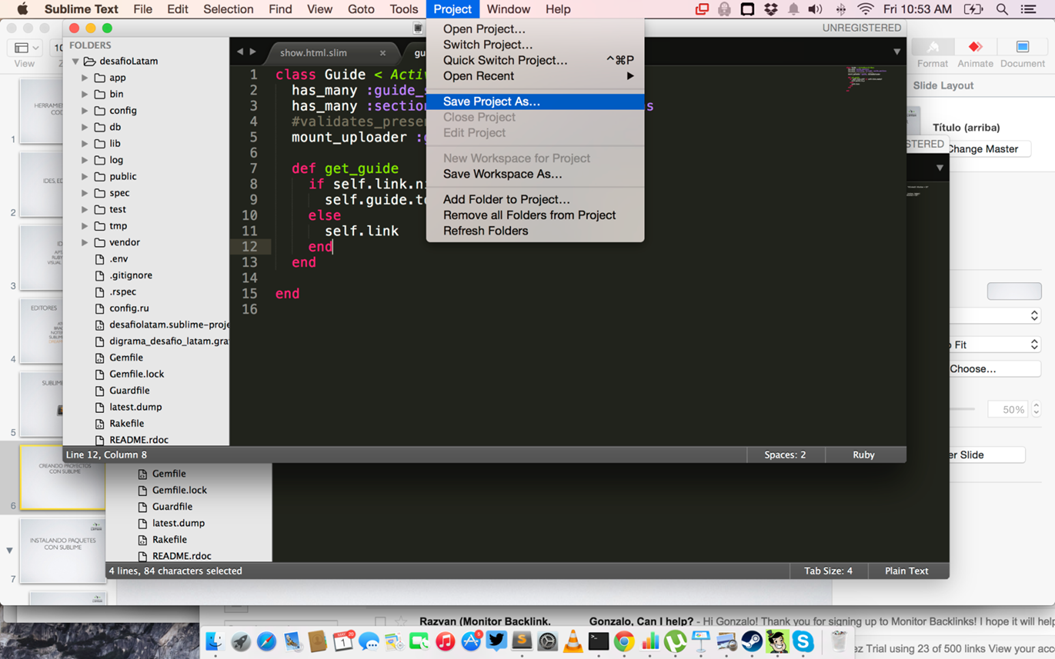Open Steam from the Dock
The width and height of the screenshot is (1055, 659).
(x=752, y=641)
